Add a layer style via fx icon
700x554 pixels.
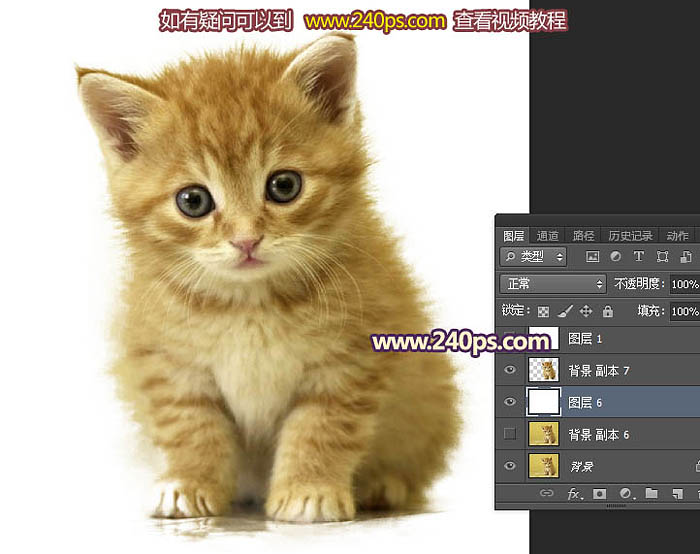(x=574, y=493)
